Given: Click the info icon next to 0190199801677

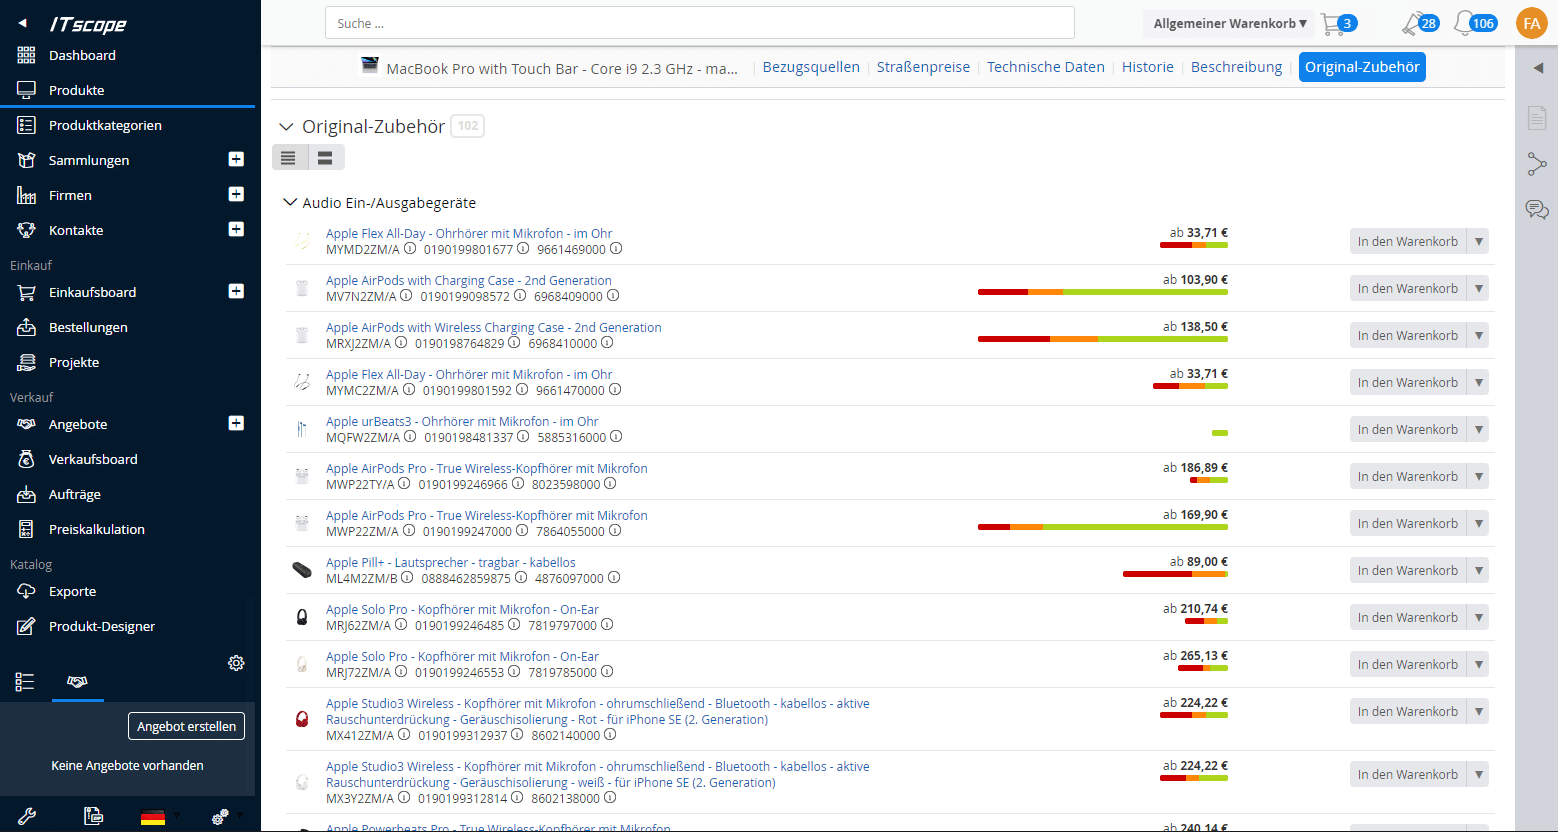Looking at the screenshot, I should click(x=523, y=249).
